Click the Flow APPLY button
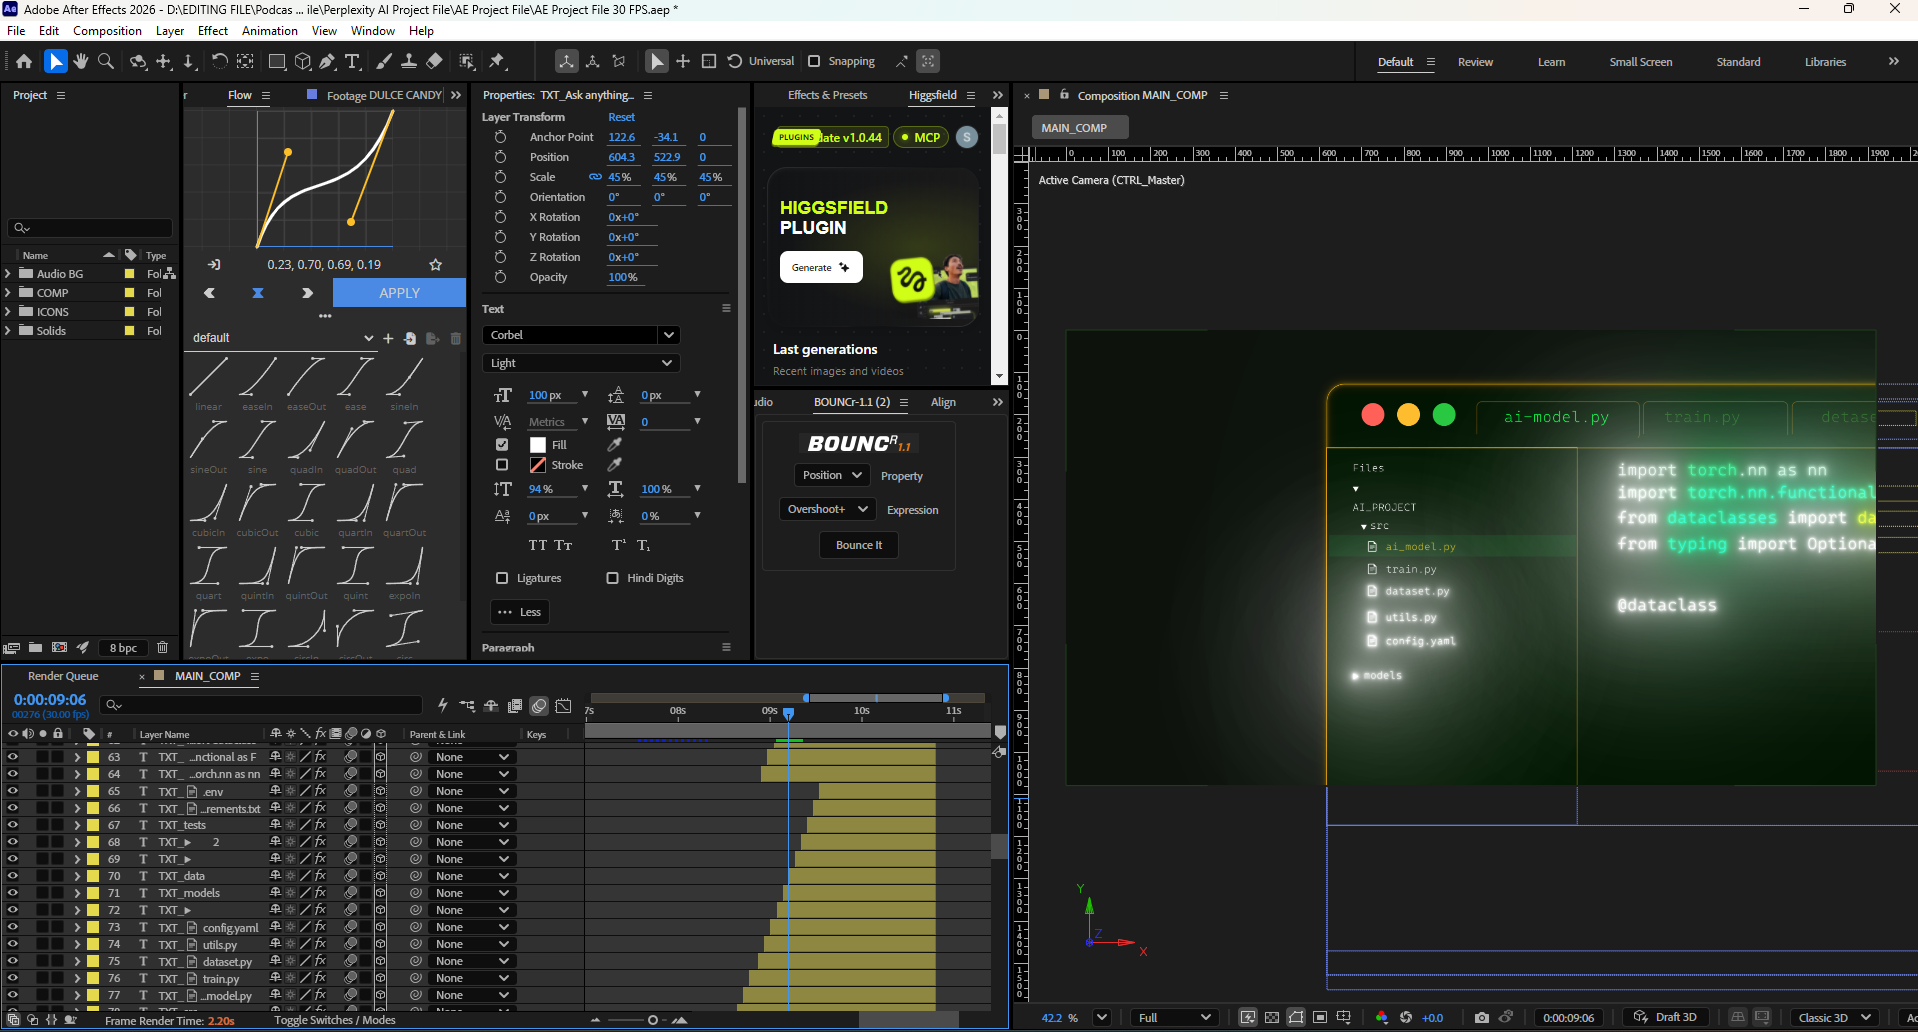This screenshot has width=1918, height=1032. point(399,293)
